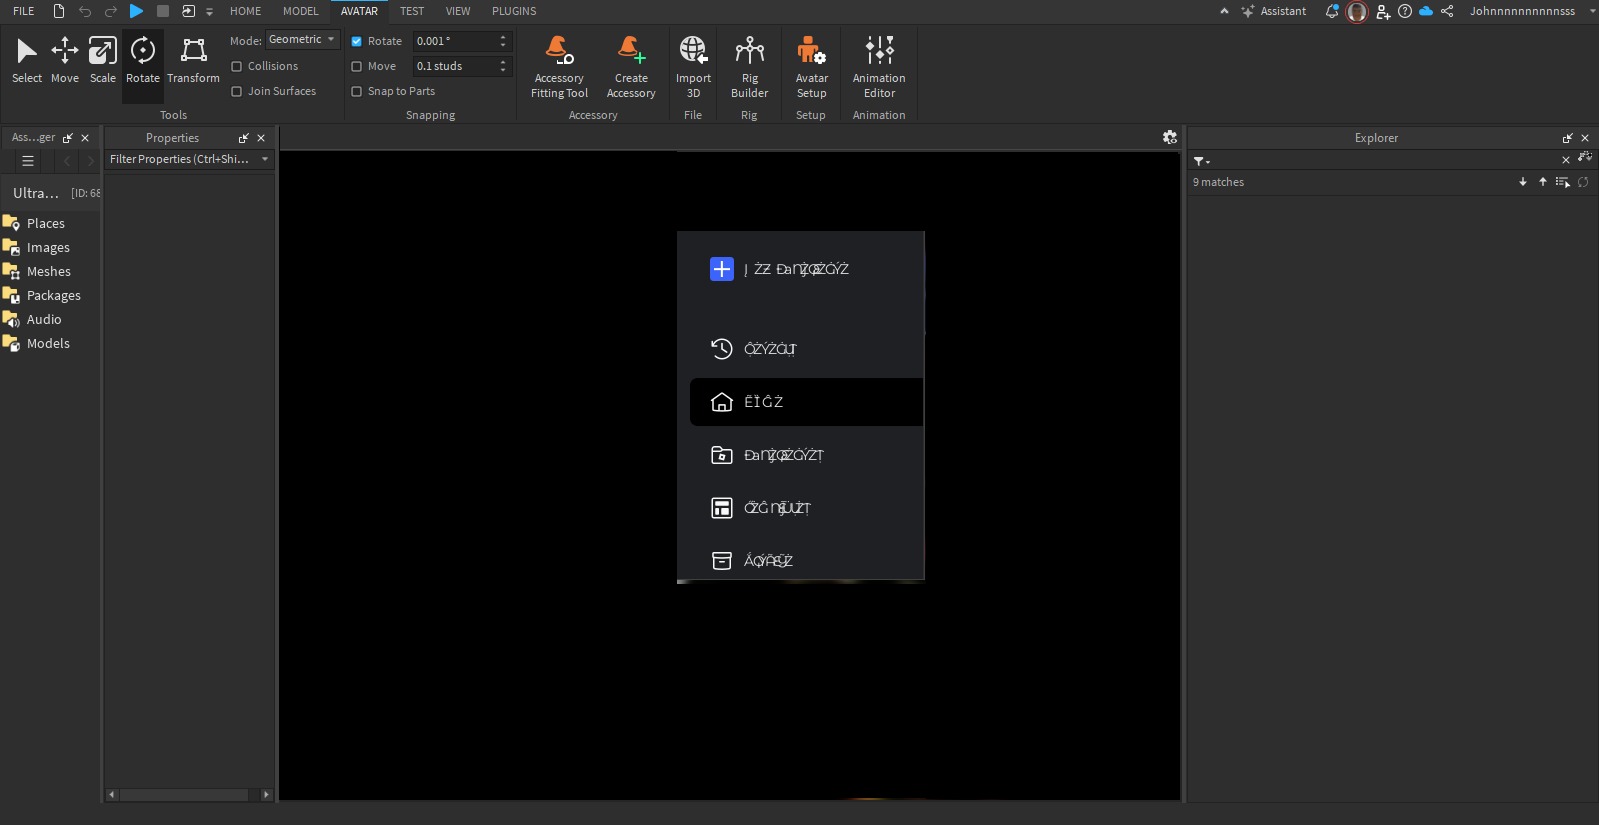The image size is (1599, 825).
Task: Open the Accessory Fitting Tool
Action: tap(559, 67)
